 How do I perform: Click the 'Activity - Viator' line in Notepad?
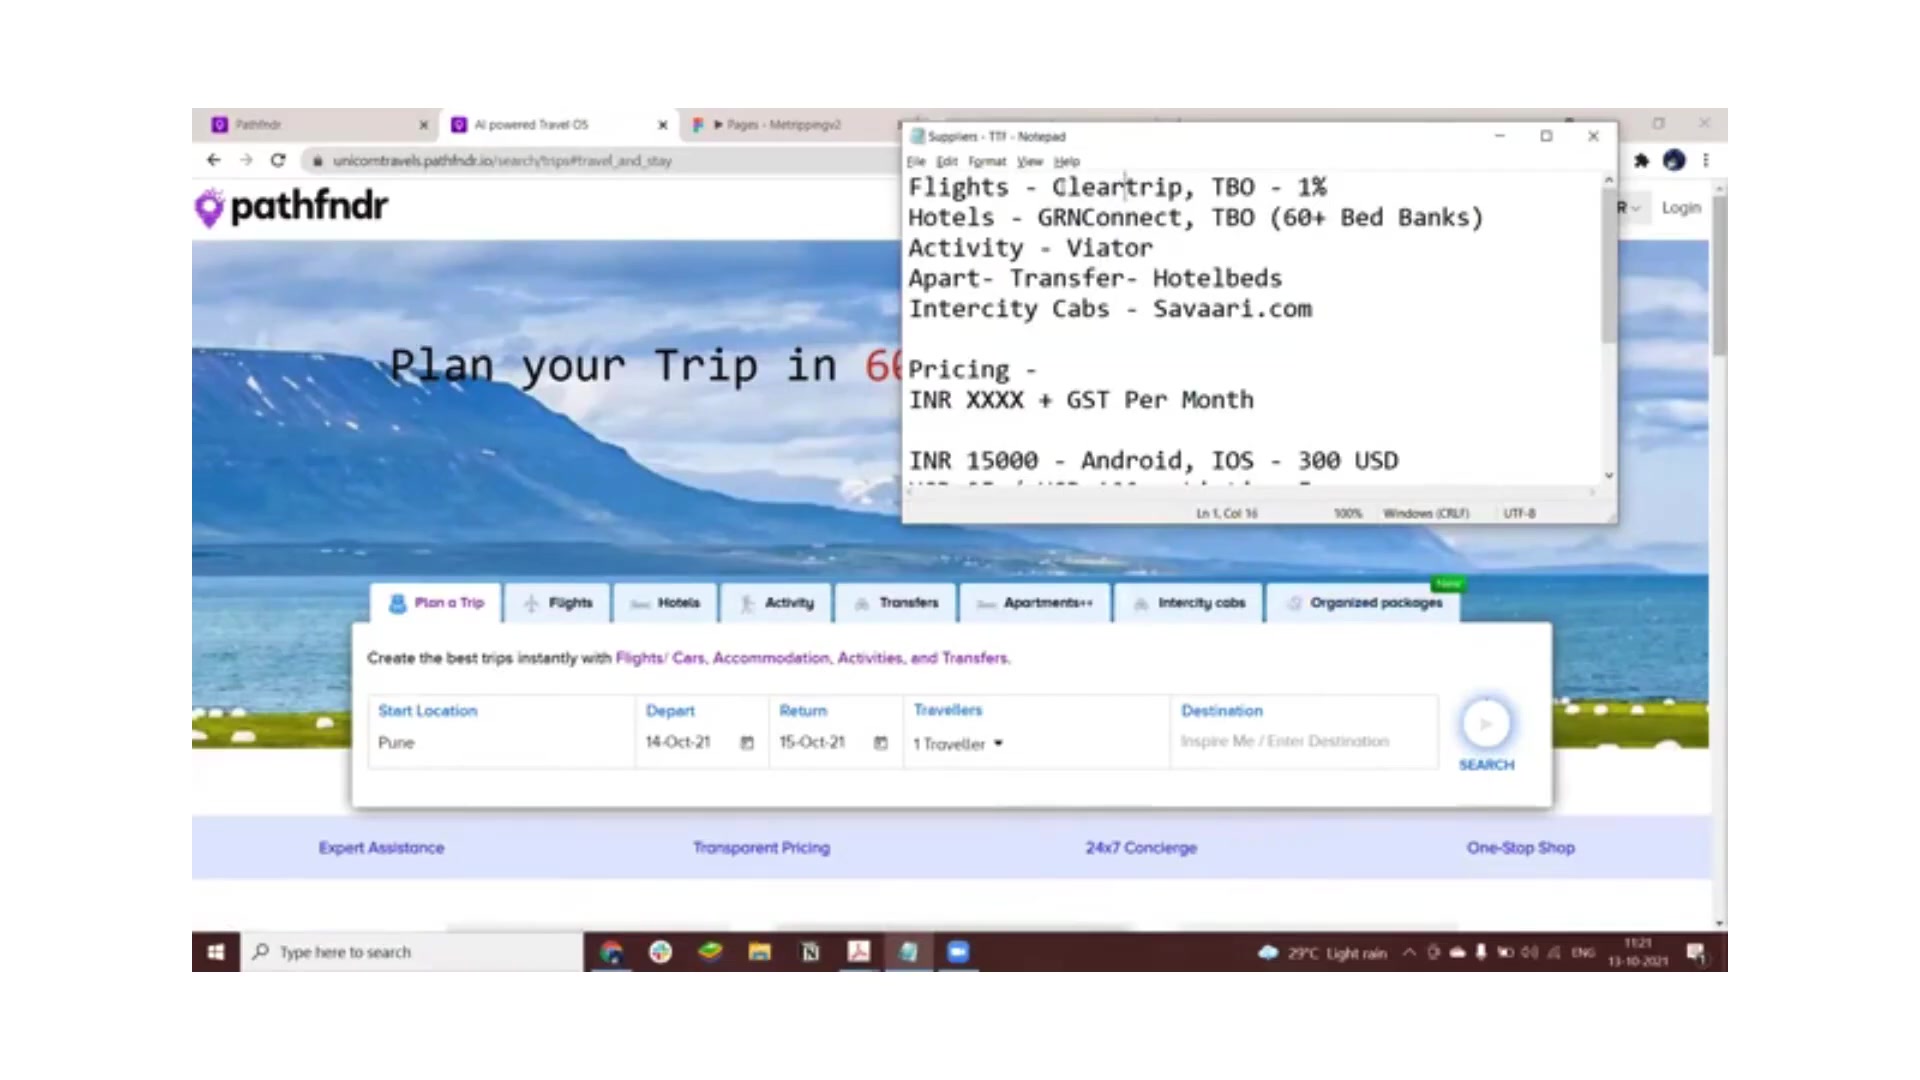tap(1030, 248)
